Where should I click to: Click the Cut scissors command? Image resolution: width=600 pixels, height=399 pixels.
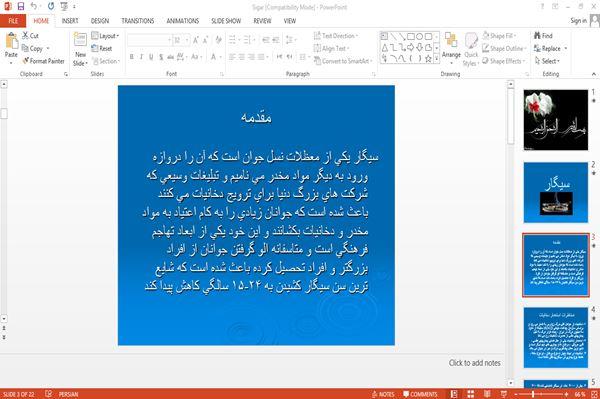[x=30, y=36]
